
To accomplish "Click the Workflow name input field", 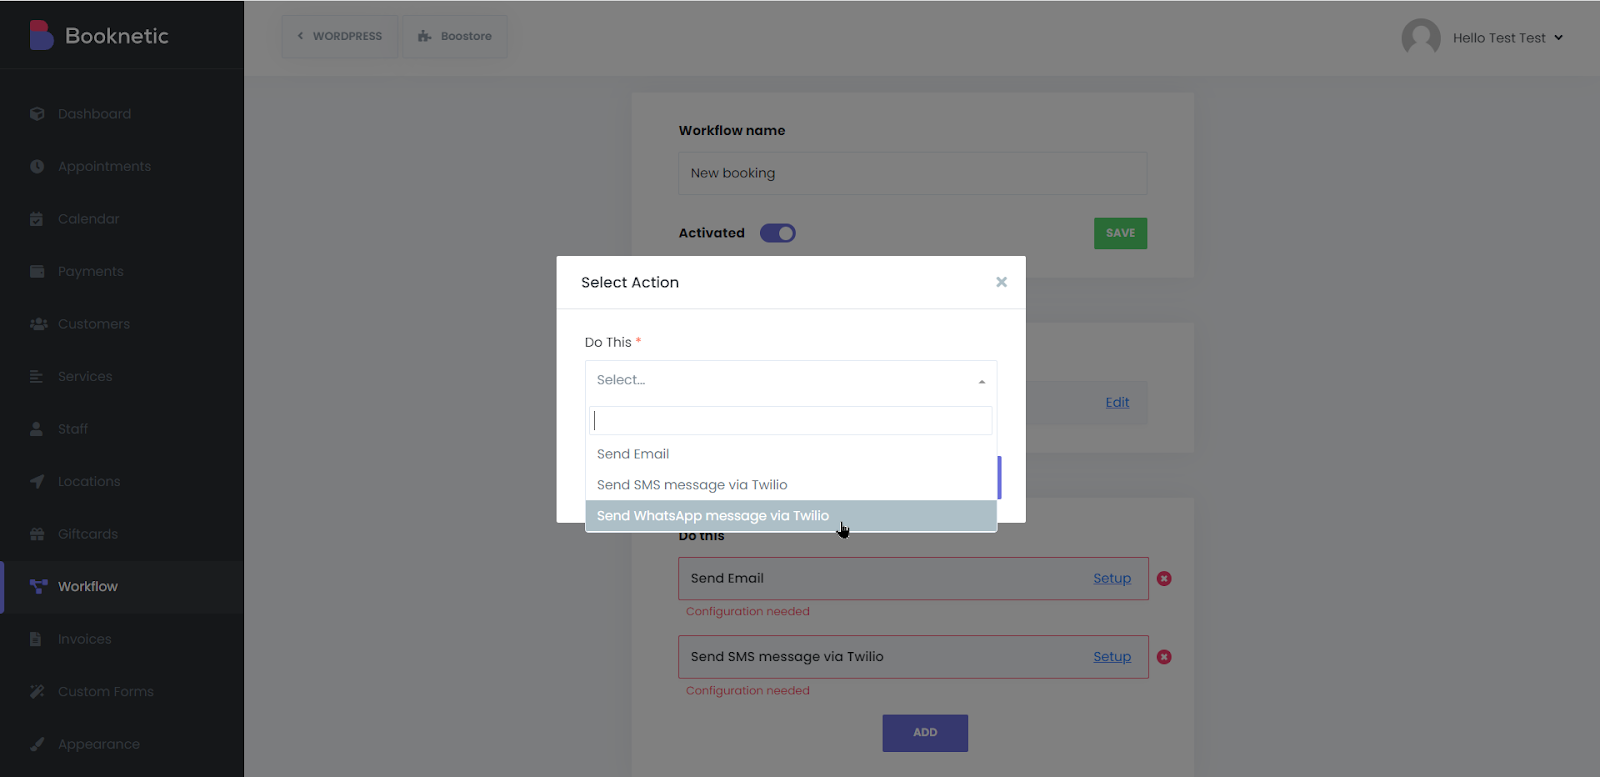I will pyautogui.click(x=913, y=173).
